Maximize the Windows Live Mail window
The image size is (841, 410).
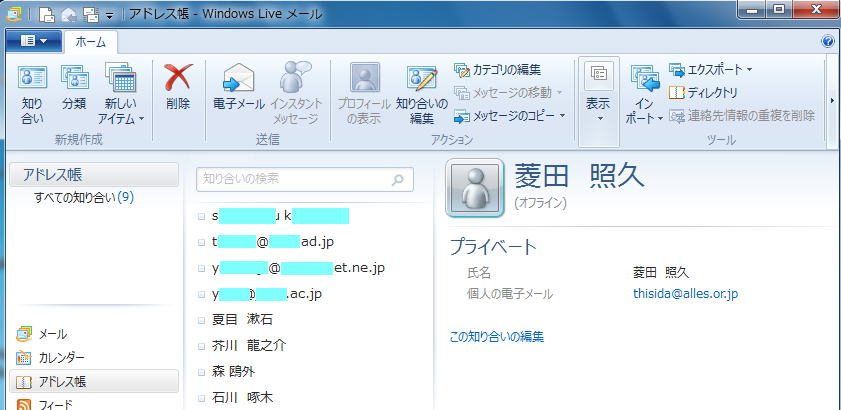(779, 9)
